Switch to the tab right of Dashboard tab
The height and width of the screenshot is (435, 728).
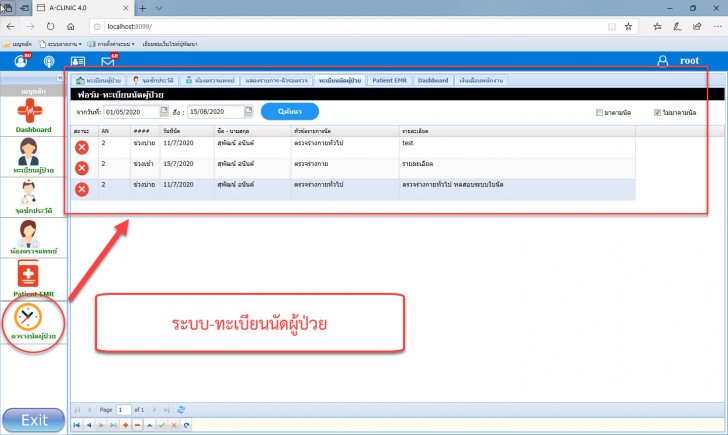481,80
